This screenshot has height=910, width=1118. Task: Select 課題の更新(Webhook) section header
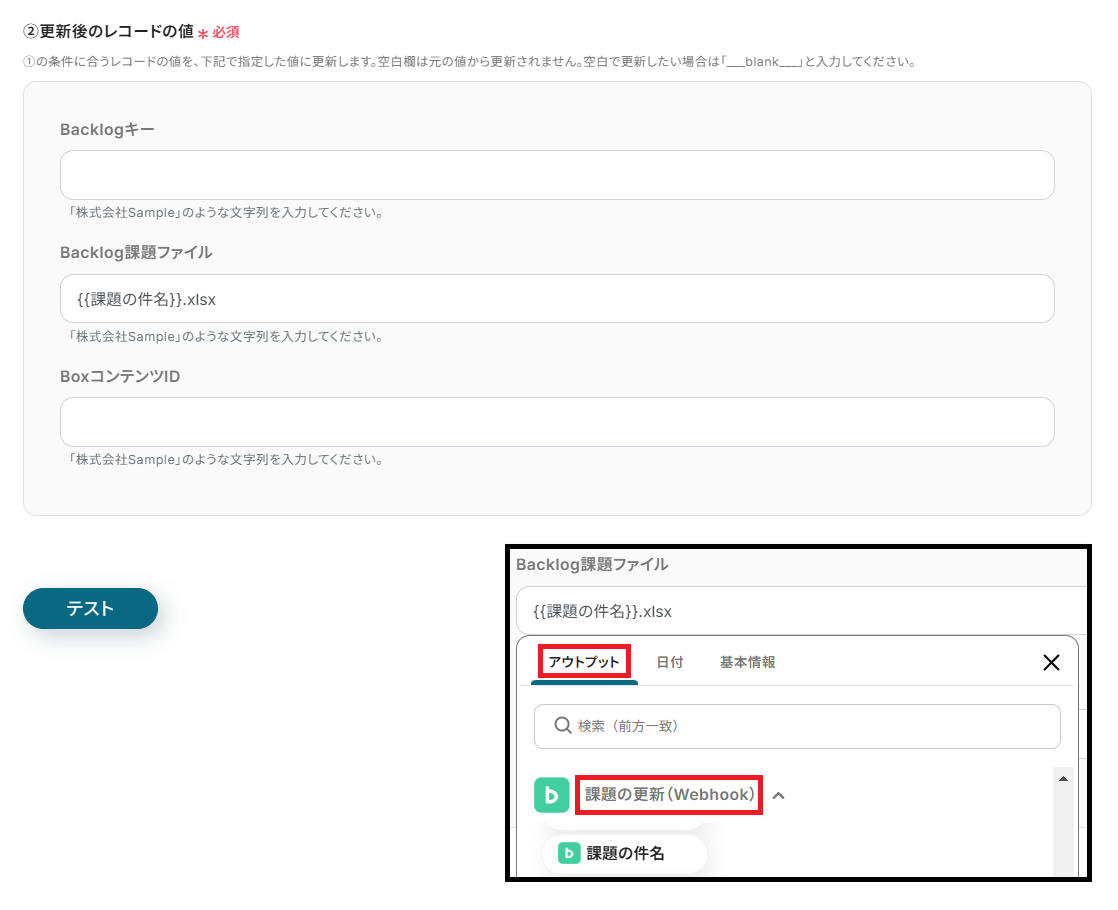pos(670,795)
